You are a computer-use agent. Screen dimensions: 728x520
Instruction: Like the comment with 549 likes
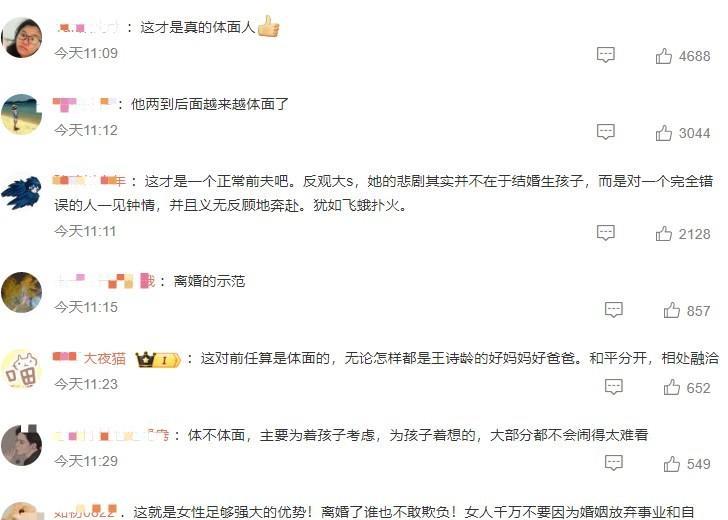(671, 464)
